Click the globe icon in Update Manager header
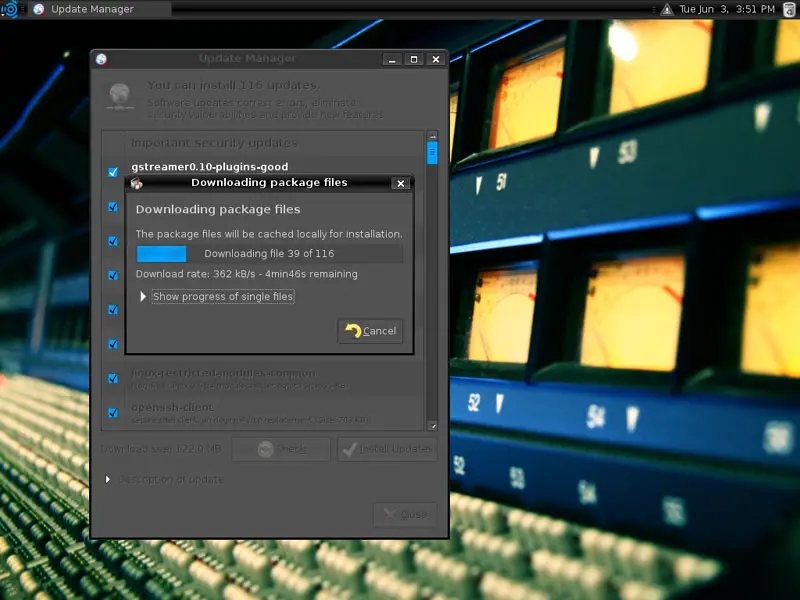 pos(120,96)
